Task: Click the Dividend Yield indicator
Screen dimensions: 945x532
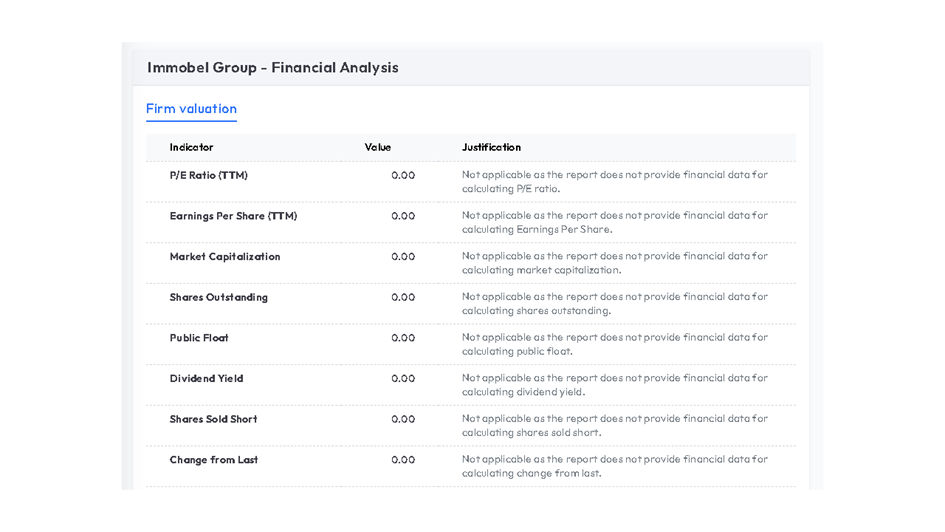Action: (x=206, y=379)
